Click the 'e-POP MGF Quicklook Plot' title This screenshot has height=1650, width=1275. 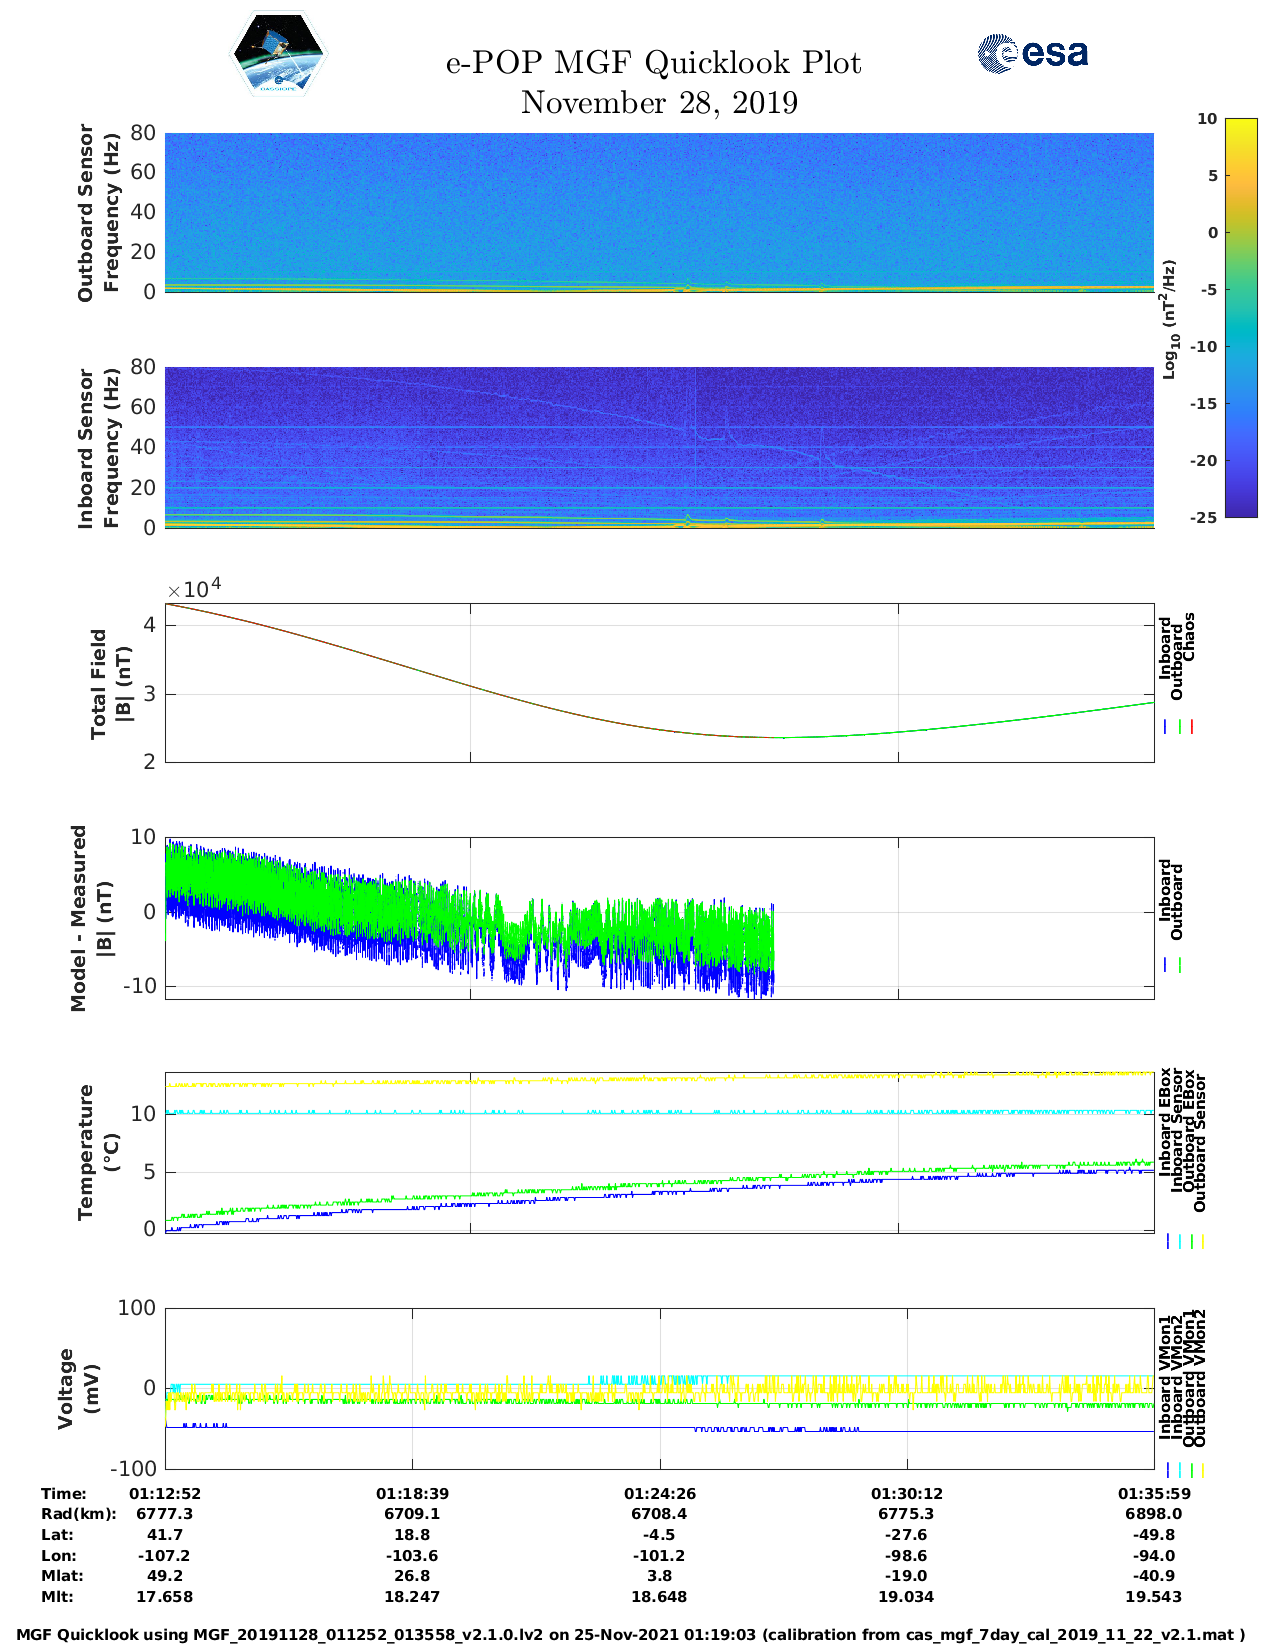click(653, 63)
